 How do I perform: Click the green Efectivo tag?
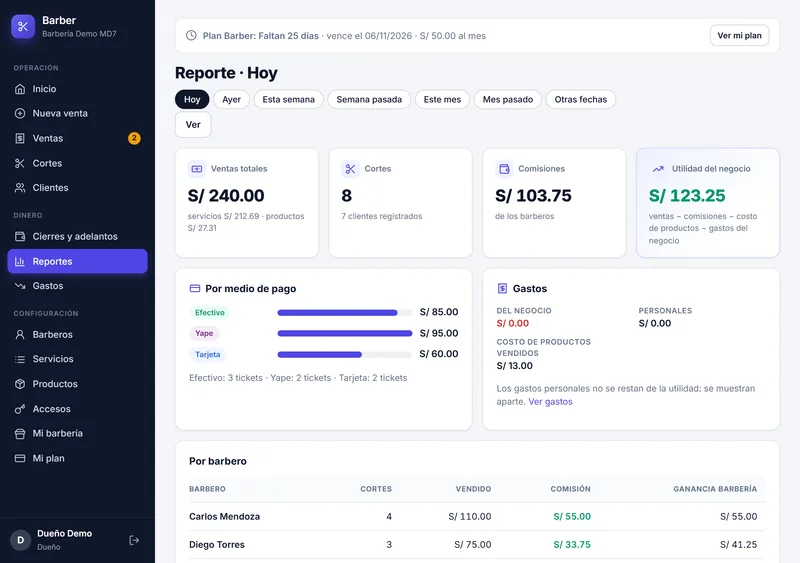(210, 312)
